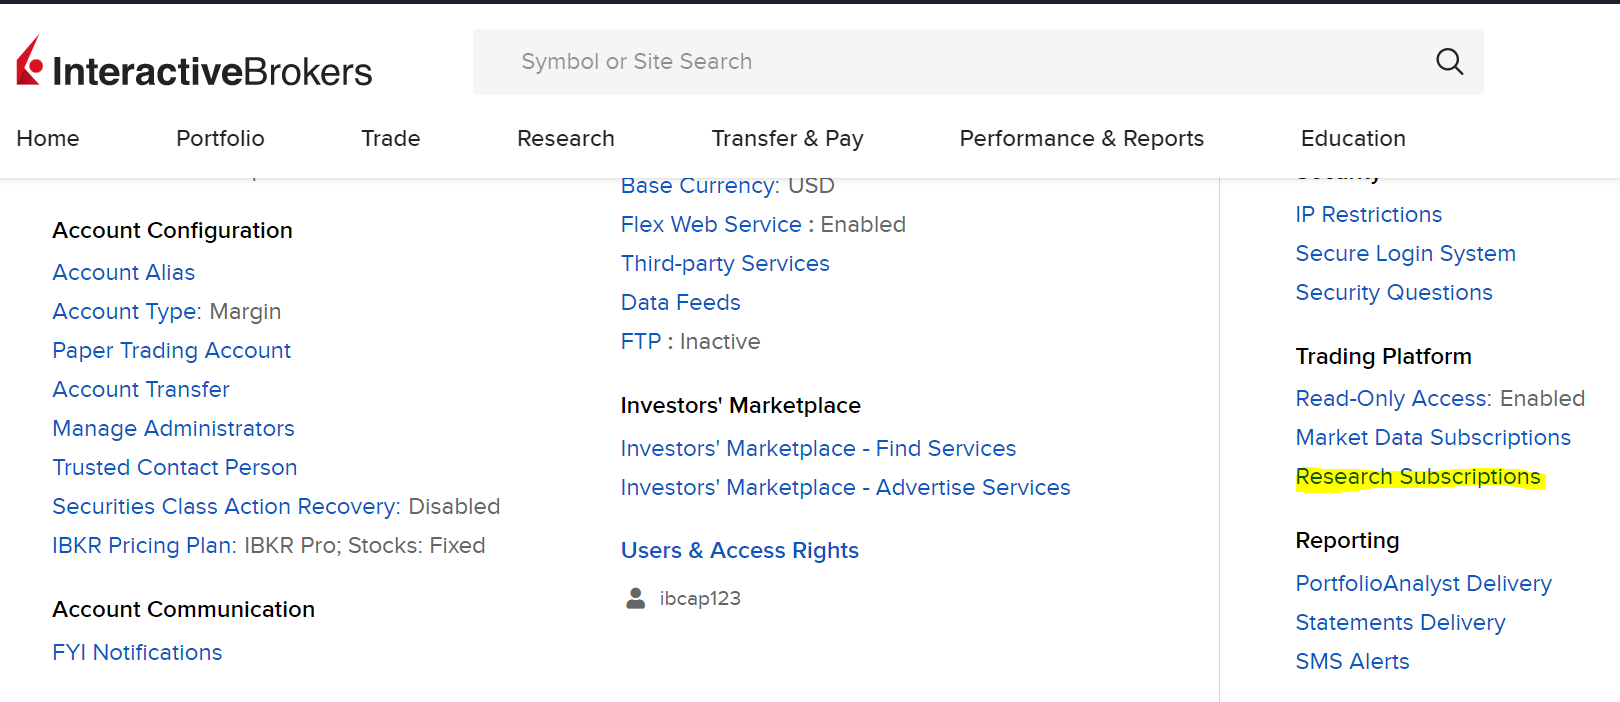1620x702 pixels.
Task: Open the Research Subscriptions link
Action: [1417, 477]
